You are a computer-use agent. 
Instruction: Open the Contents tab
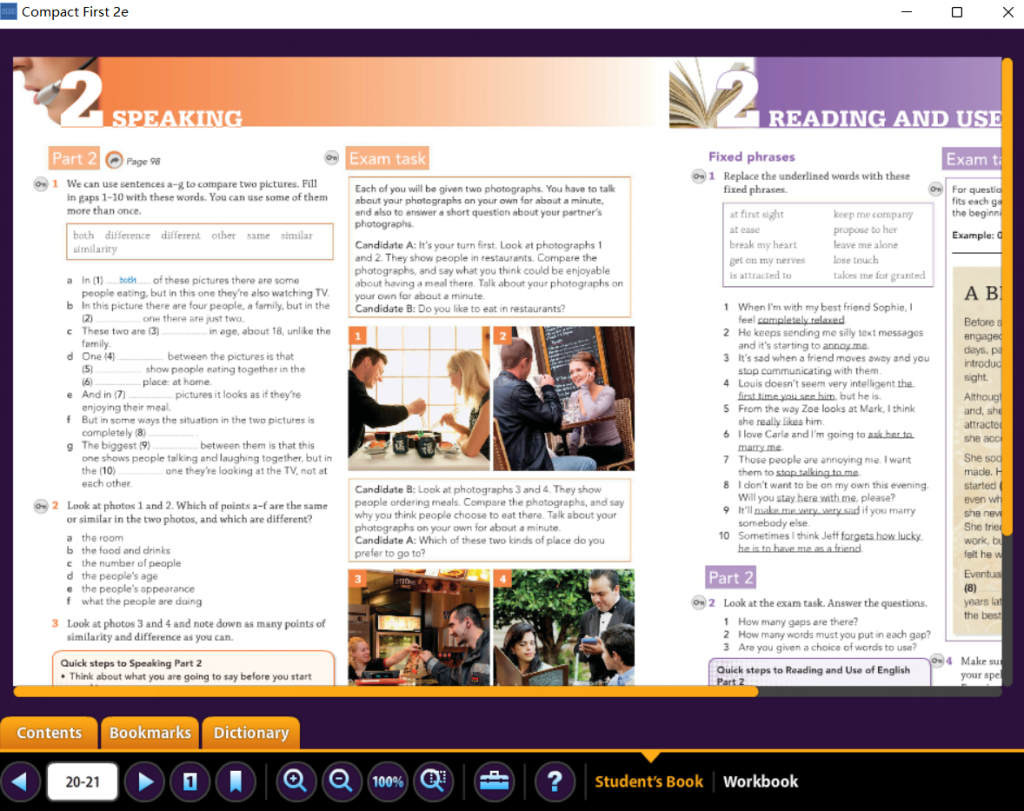click(49, 733)
